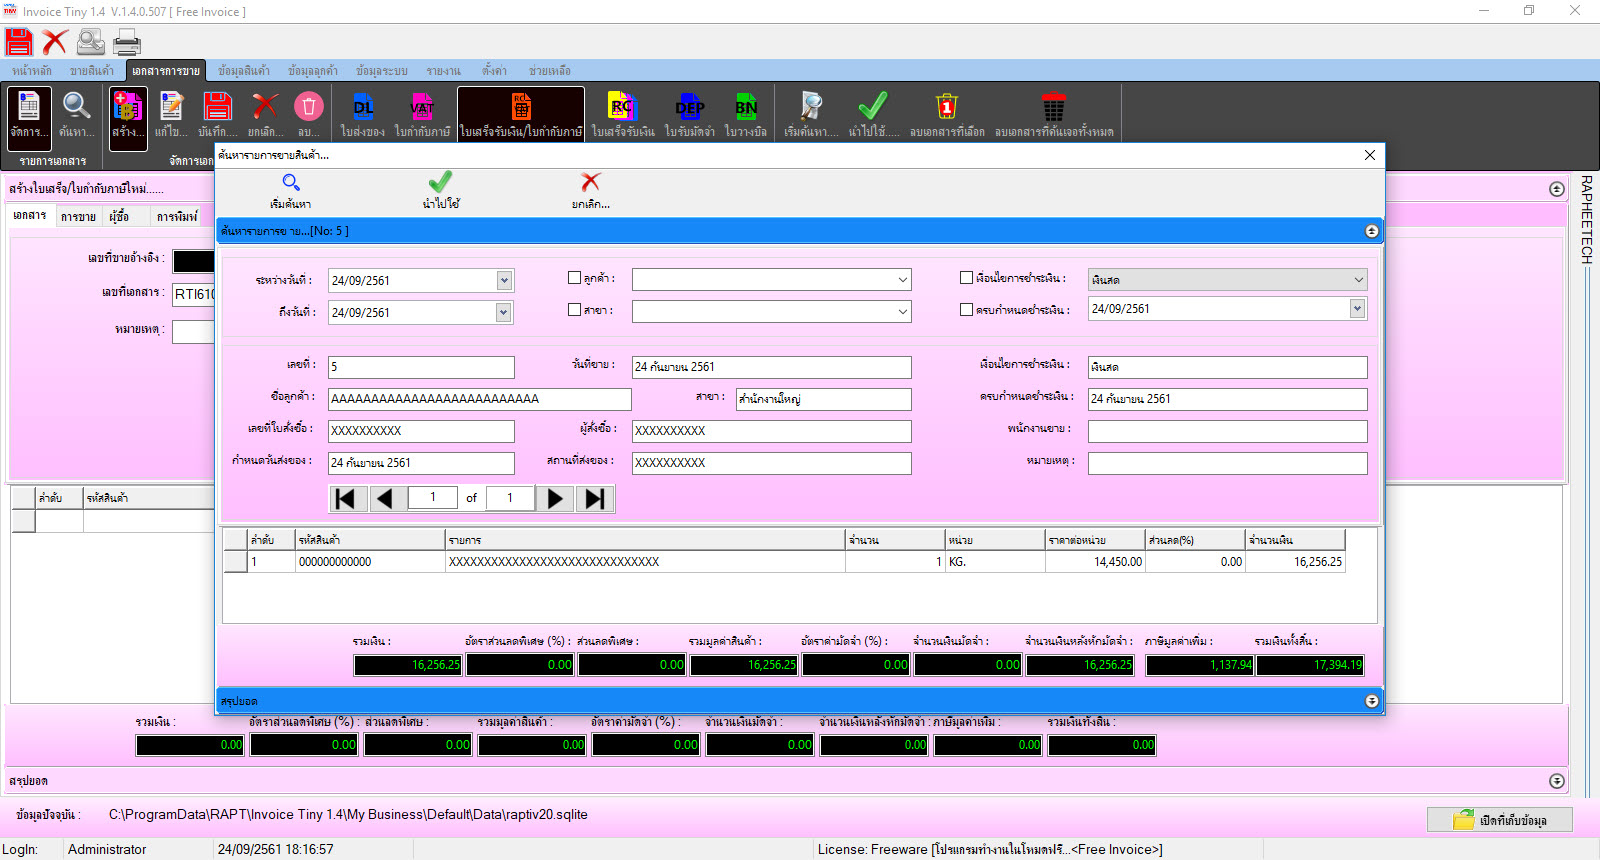The height and width of the screenshot is (860, 1600).
Task: Open the ระหว่างวันที่ date dropdown
Action: [x=504, y=281]
